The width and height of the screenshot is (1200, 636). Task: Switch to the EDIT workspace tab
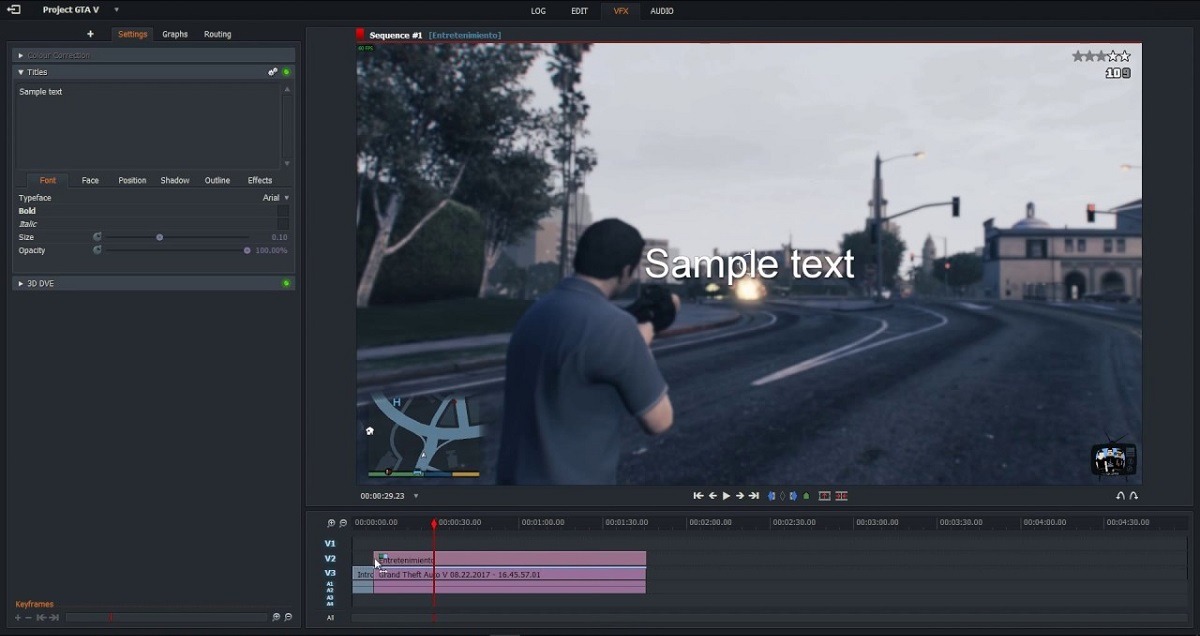pos(579,11)
